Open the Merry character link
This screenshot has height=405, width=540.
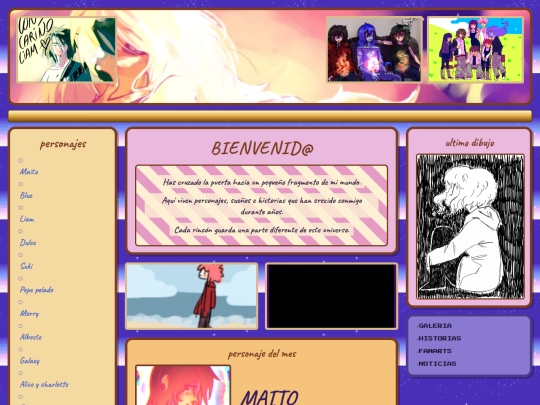[29, 313]
